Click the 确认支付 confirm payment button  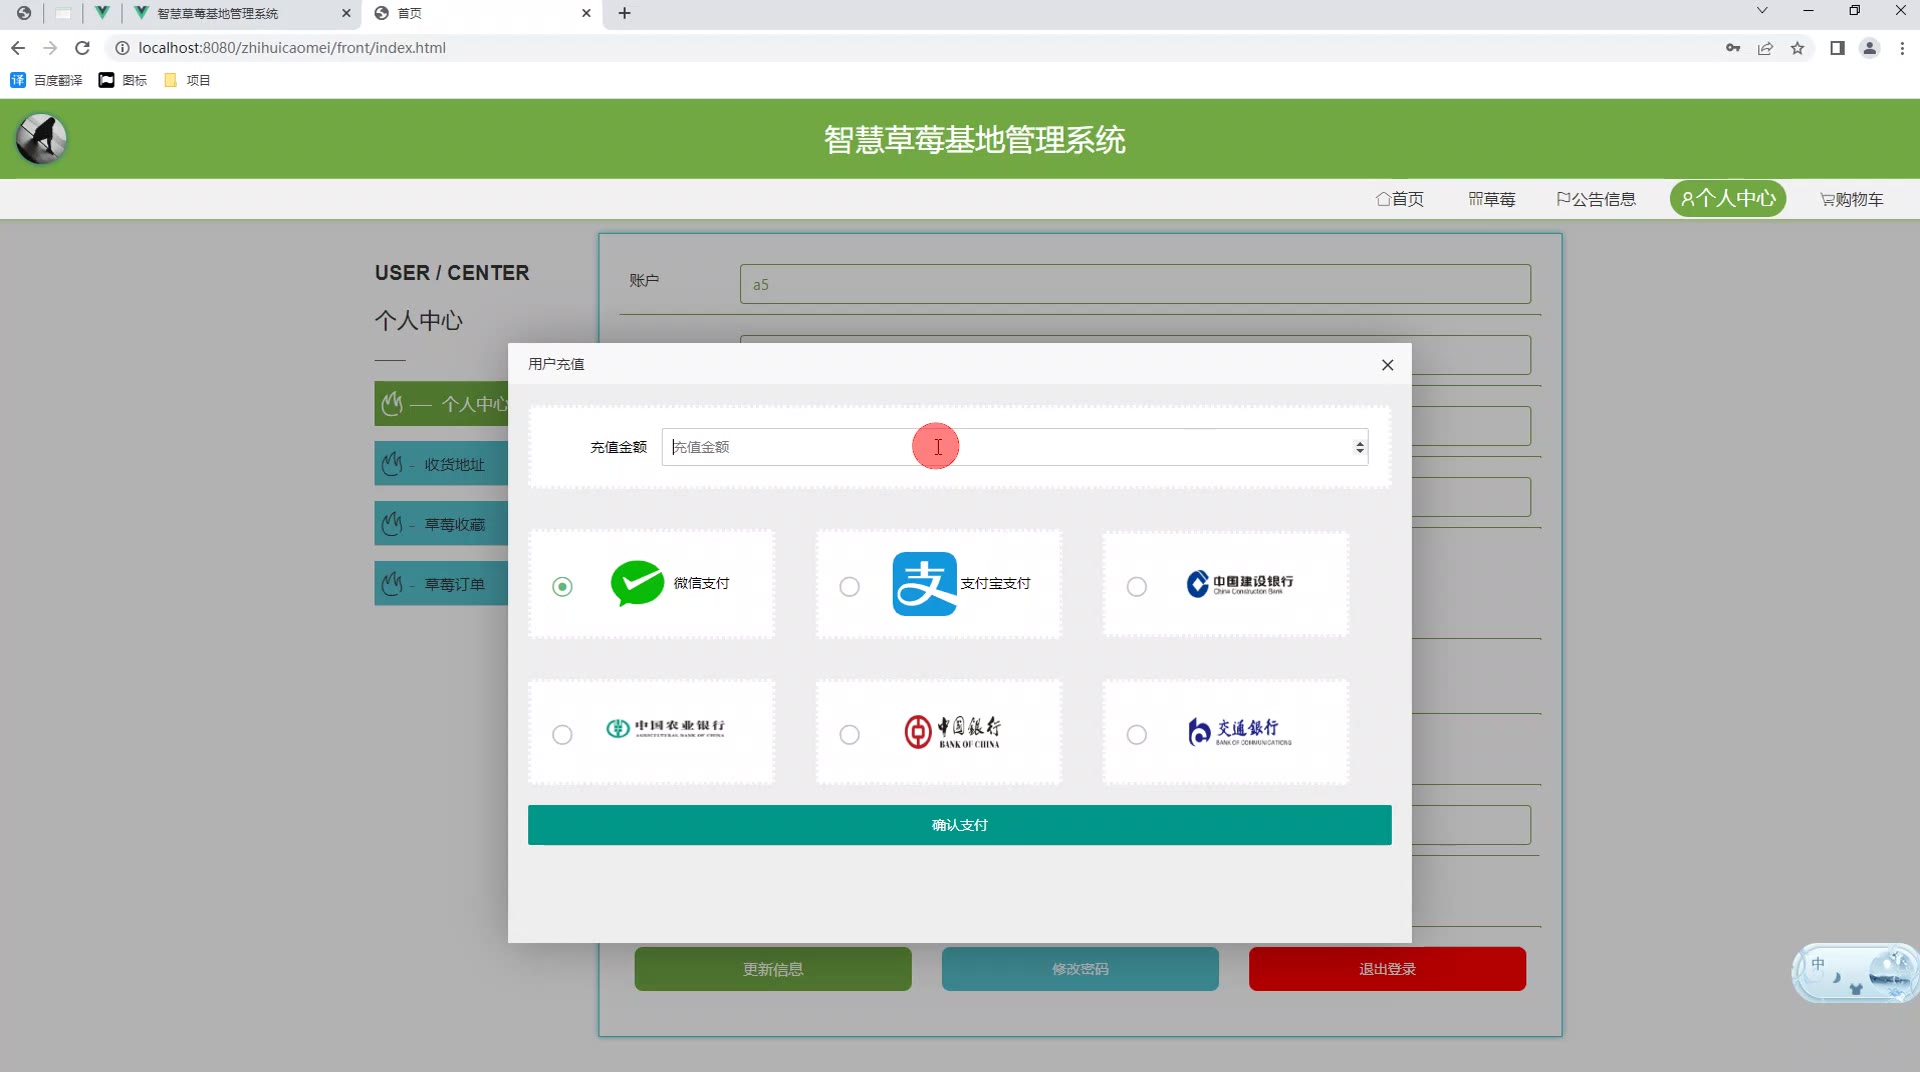pos(959,825)
